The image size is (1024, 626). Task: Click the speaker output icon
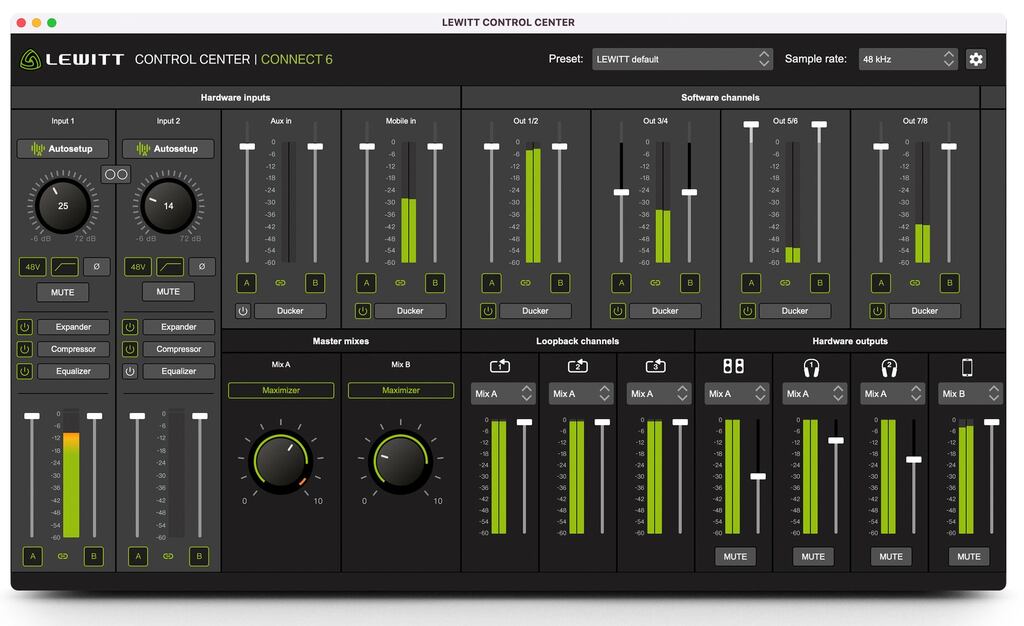pos(733,366)
